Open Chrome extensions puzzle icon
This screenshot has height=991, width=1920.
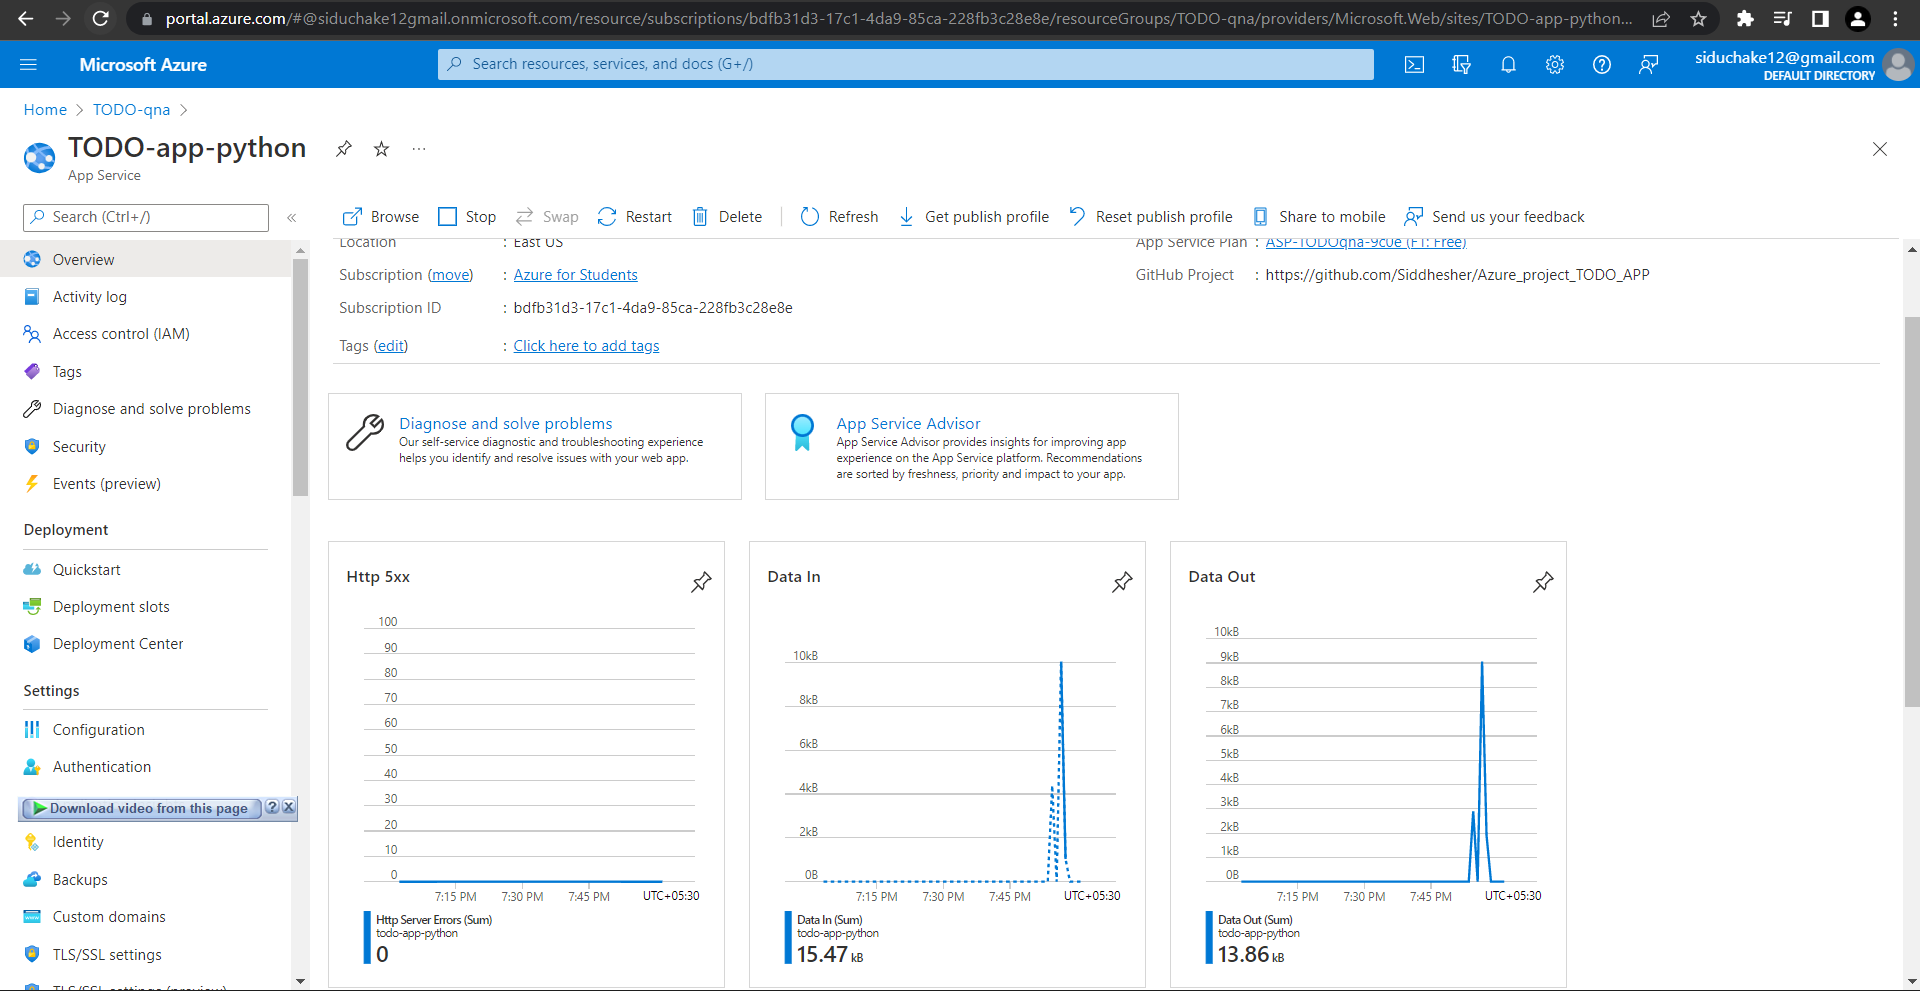(x=1745, y=19)
